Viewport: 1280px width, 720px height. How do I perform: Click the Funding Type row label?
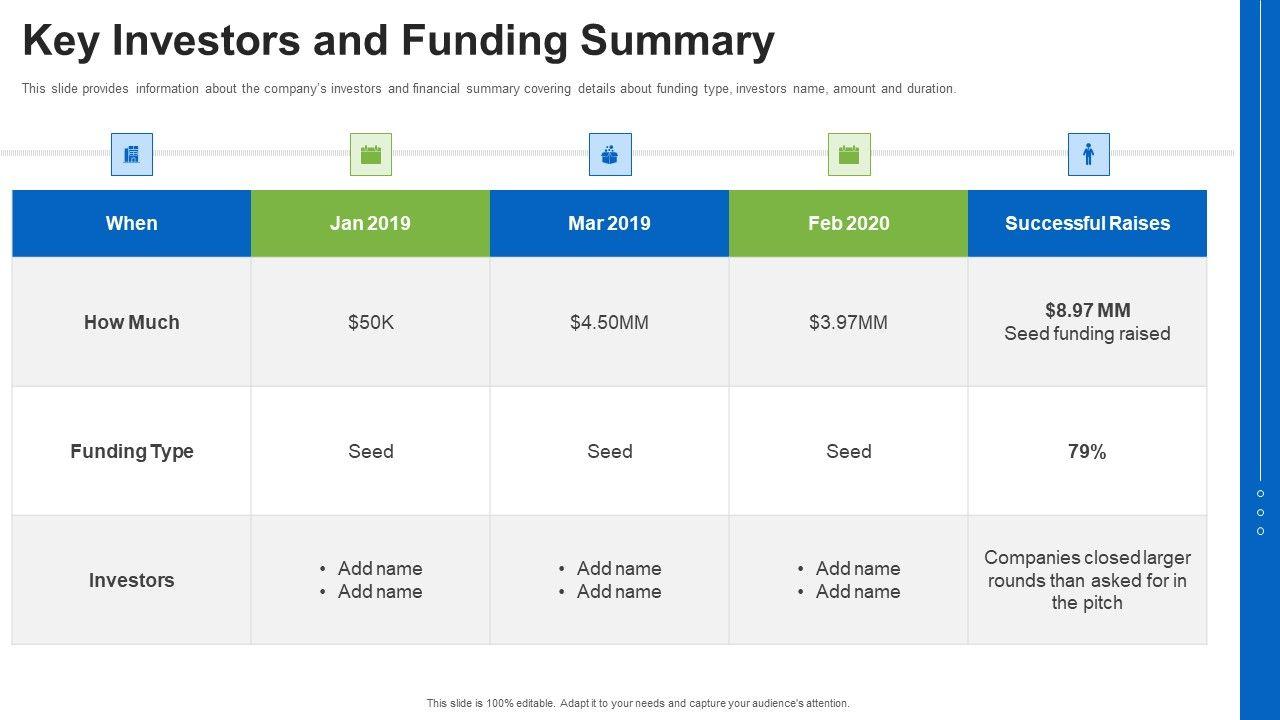pyautogui.click(x=132, y=451)
